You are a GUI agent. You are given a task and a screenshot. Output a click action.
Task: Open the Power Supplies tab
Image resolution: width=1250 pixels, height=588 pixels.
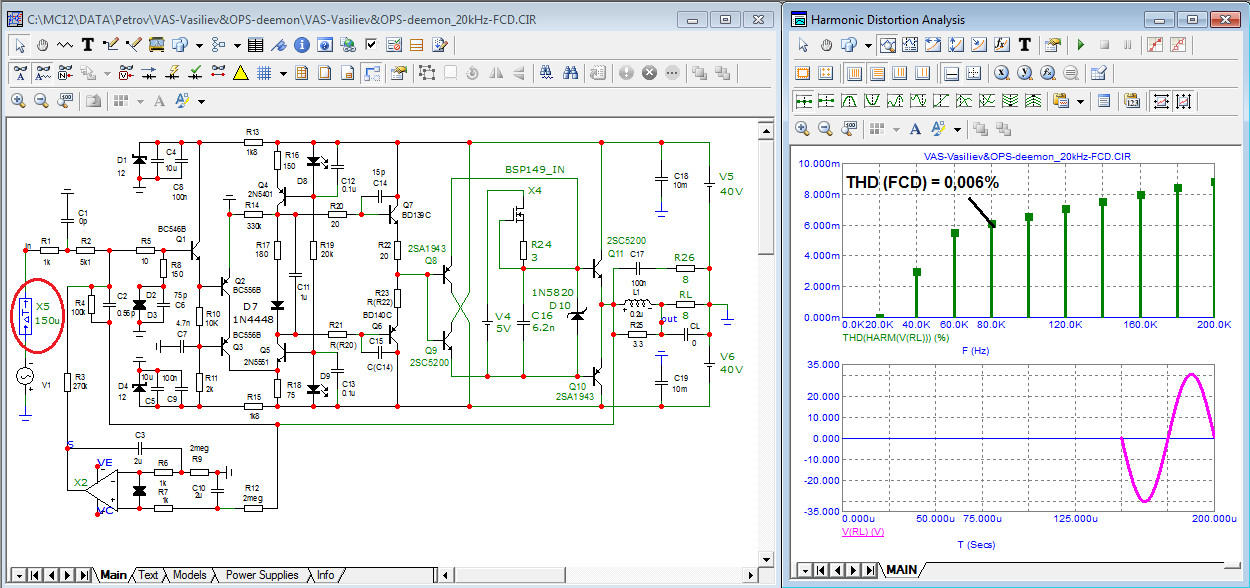pos(261,575)
